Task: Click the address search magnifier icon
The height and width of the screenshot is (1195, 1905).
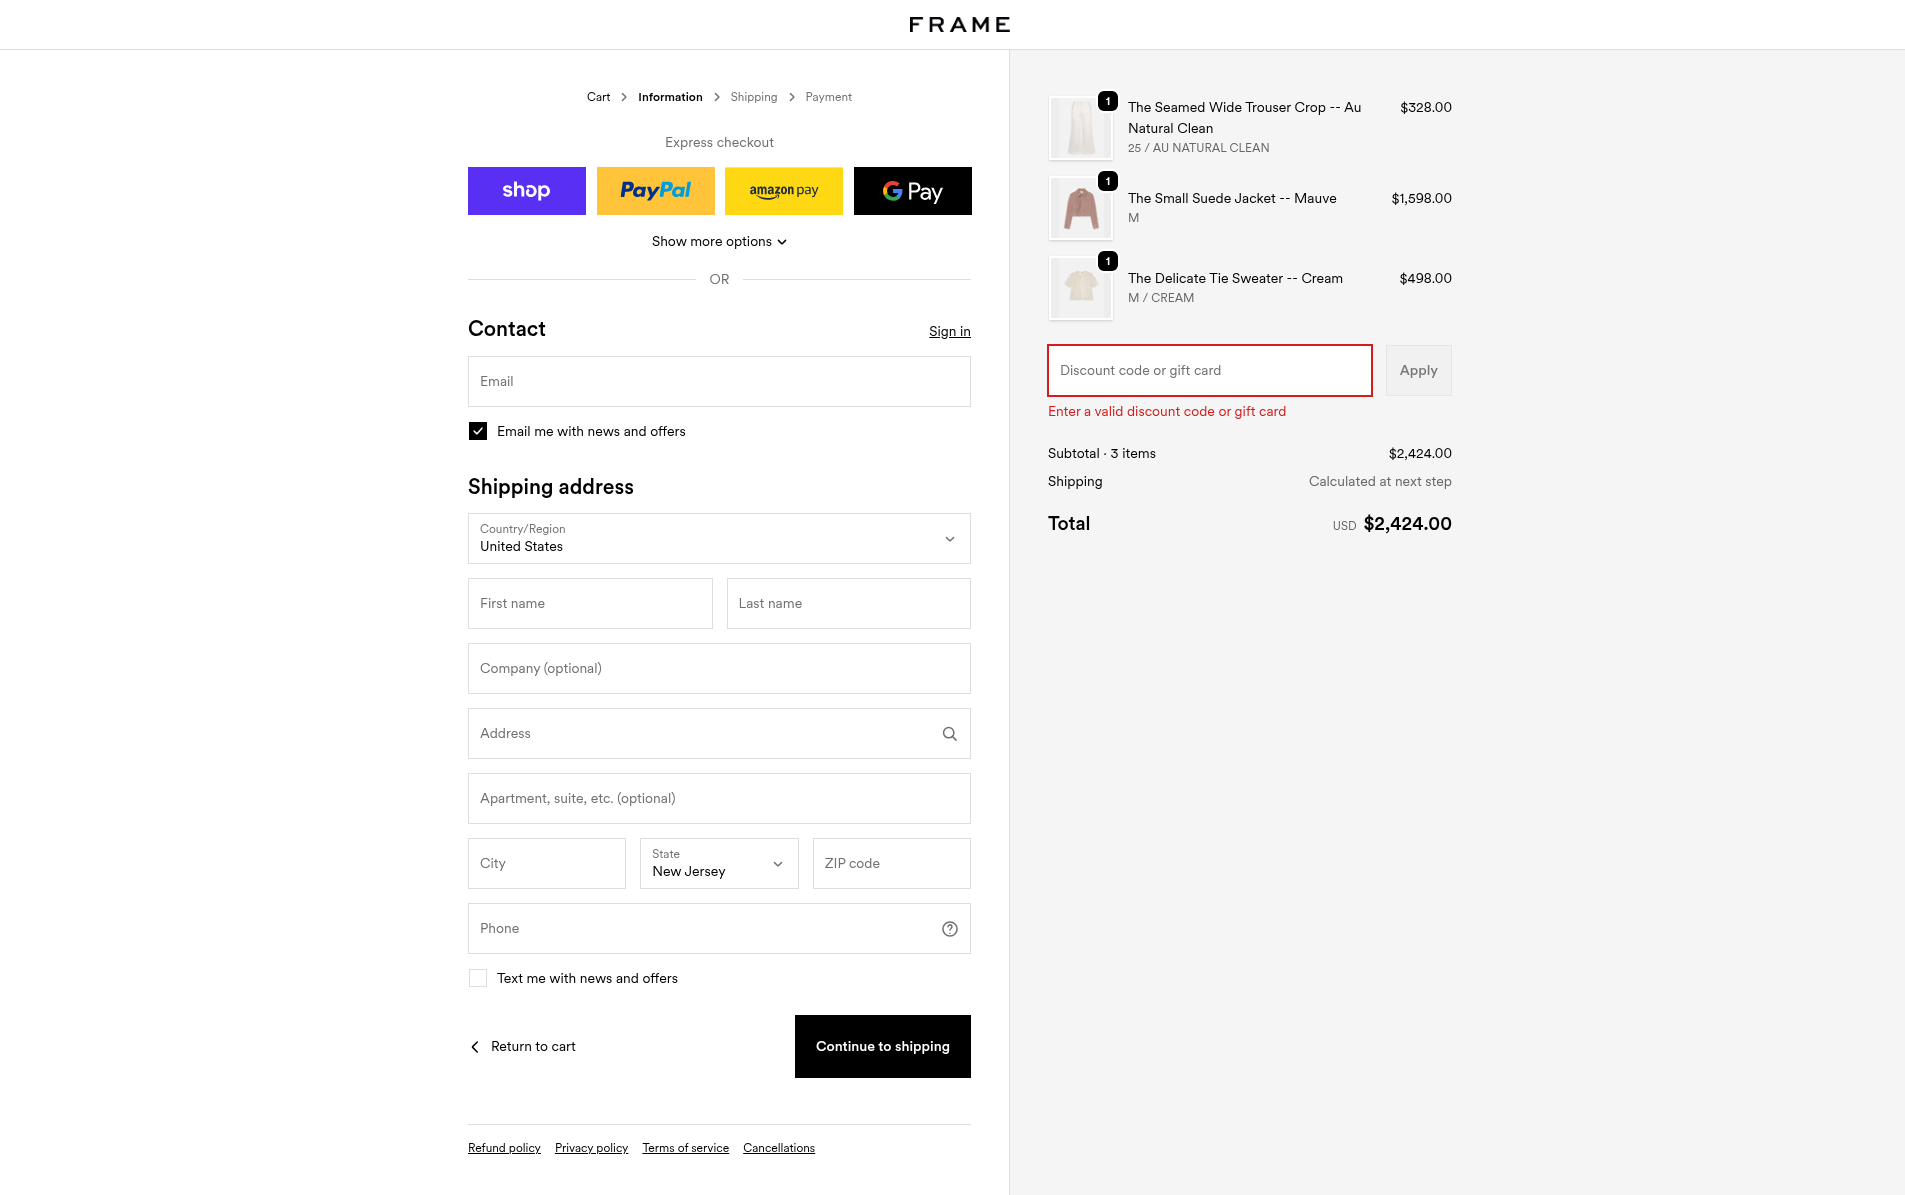Action: point(949,734)
